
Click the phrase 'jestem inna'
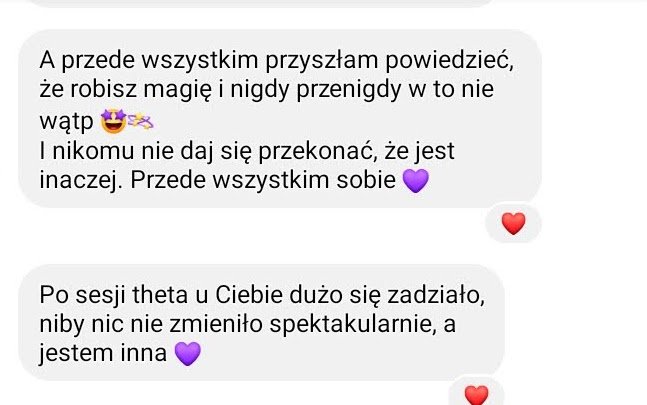click(103, 354)
